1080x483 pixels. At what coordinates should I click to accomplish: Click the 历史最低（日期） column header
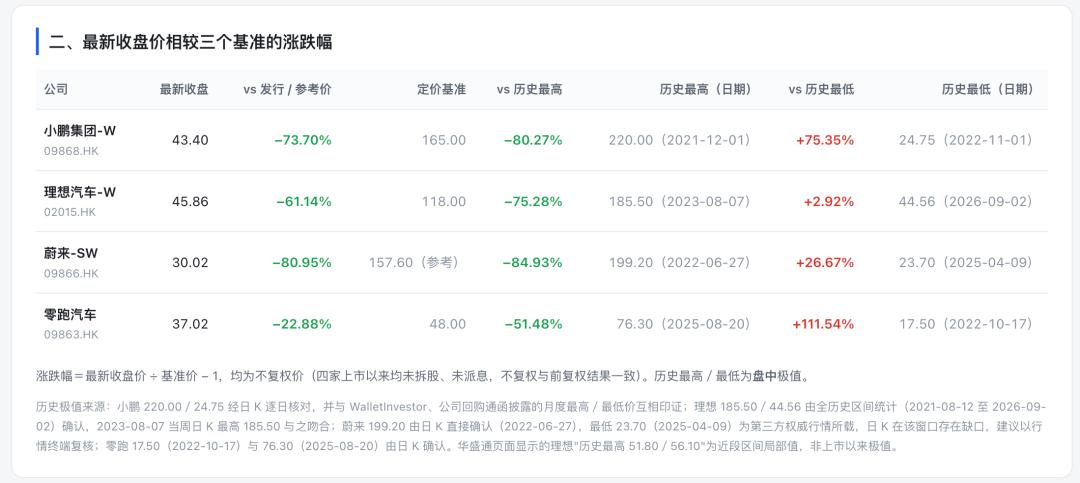(988, 90)
